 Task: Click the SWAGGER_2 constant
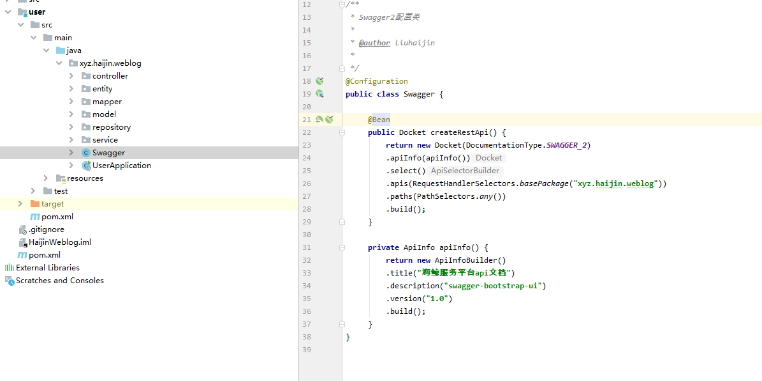pos(567,145)
